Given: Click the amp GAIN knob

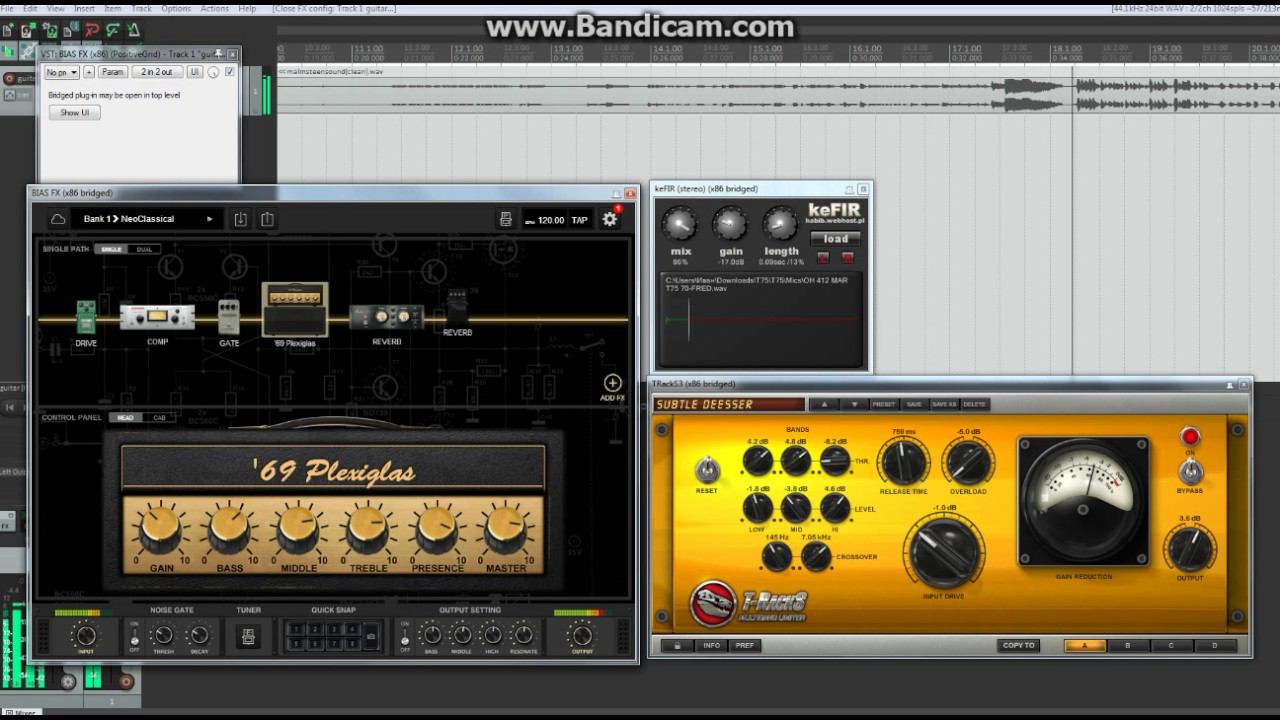Looking at the screenshot, I should [x=161, y=528].
